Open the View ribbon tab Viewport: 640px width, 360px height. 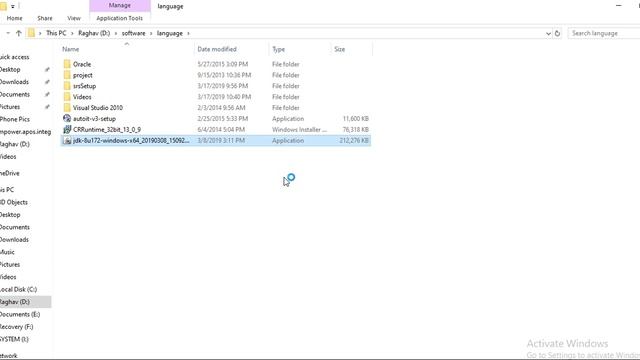pyautogui.click(x=74, y=18)
